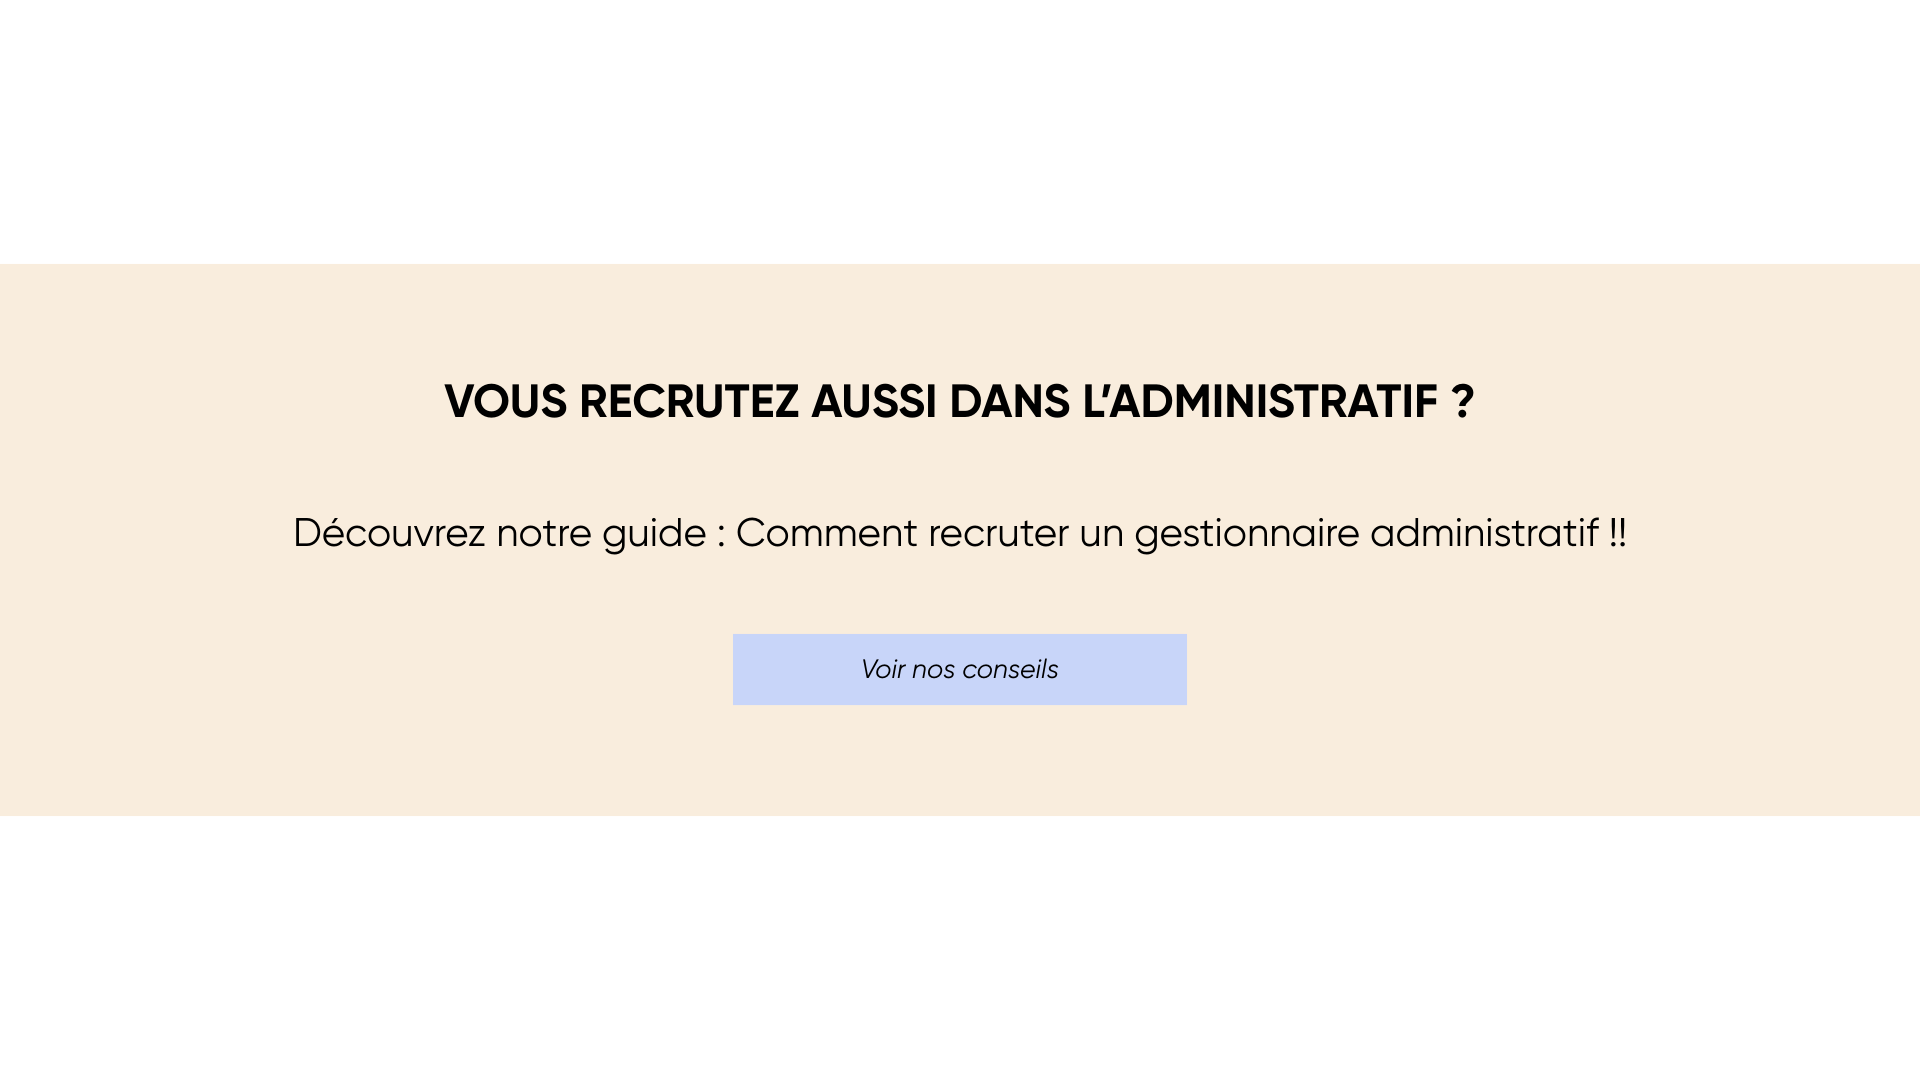Viewport: 1920px width, 1080px height.
Task: Click the word "gestionnaire" in the subtitle
Action: (x=1246, y=533)
